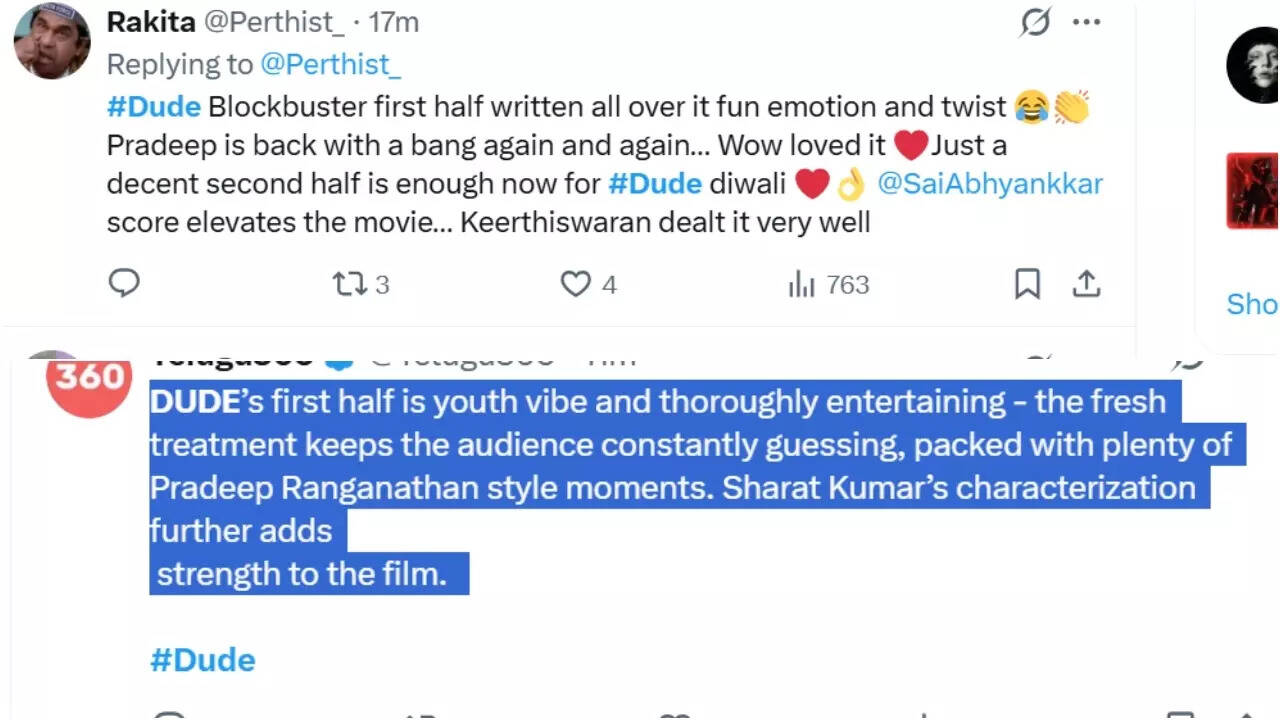1280x720 pixels.
Task: Open the black-and-white sidebar profile avatar
Action: click(1254, 66)
